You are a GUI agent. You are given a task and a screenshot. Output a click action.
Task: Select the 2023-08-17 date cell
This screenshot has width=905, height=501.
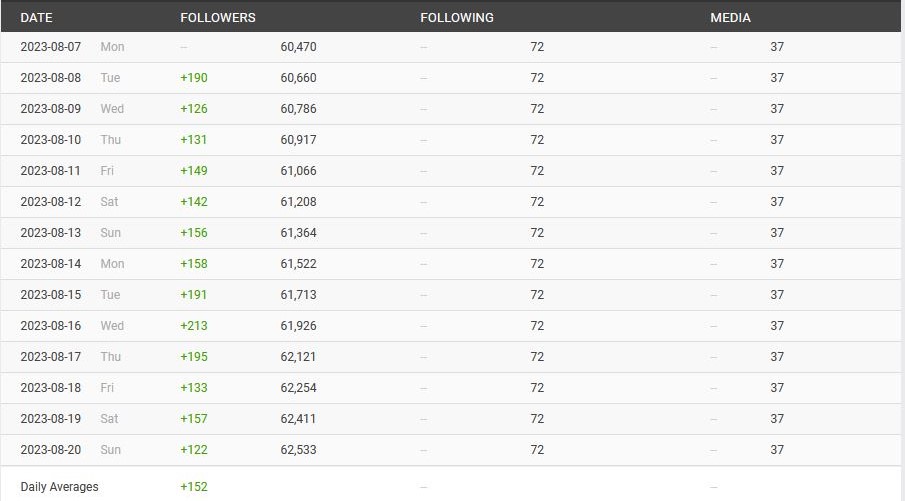coord(51,357)
